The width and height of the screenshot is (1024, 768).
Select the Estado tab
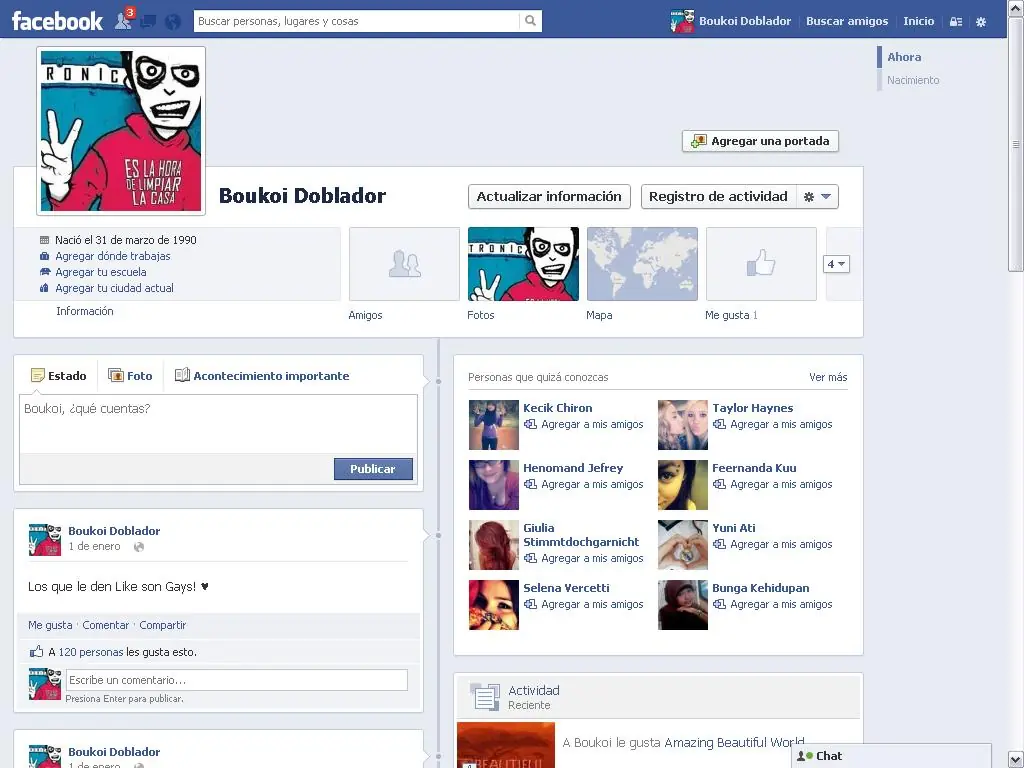59,376
